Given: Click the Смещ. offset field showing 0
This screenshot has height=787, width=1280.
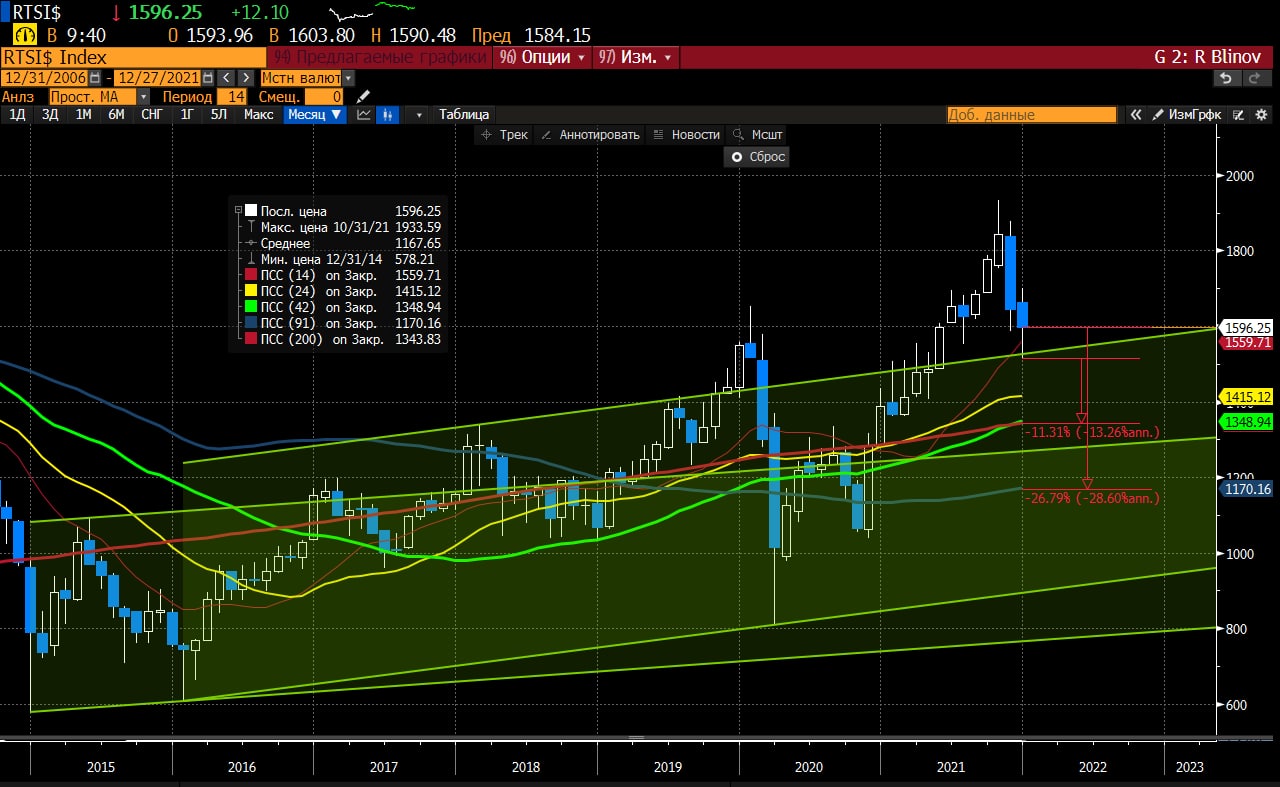Looking at the screenshot, I should pos(325,96).
